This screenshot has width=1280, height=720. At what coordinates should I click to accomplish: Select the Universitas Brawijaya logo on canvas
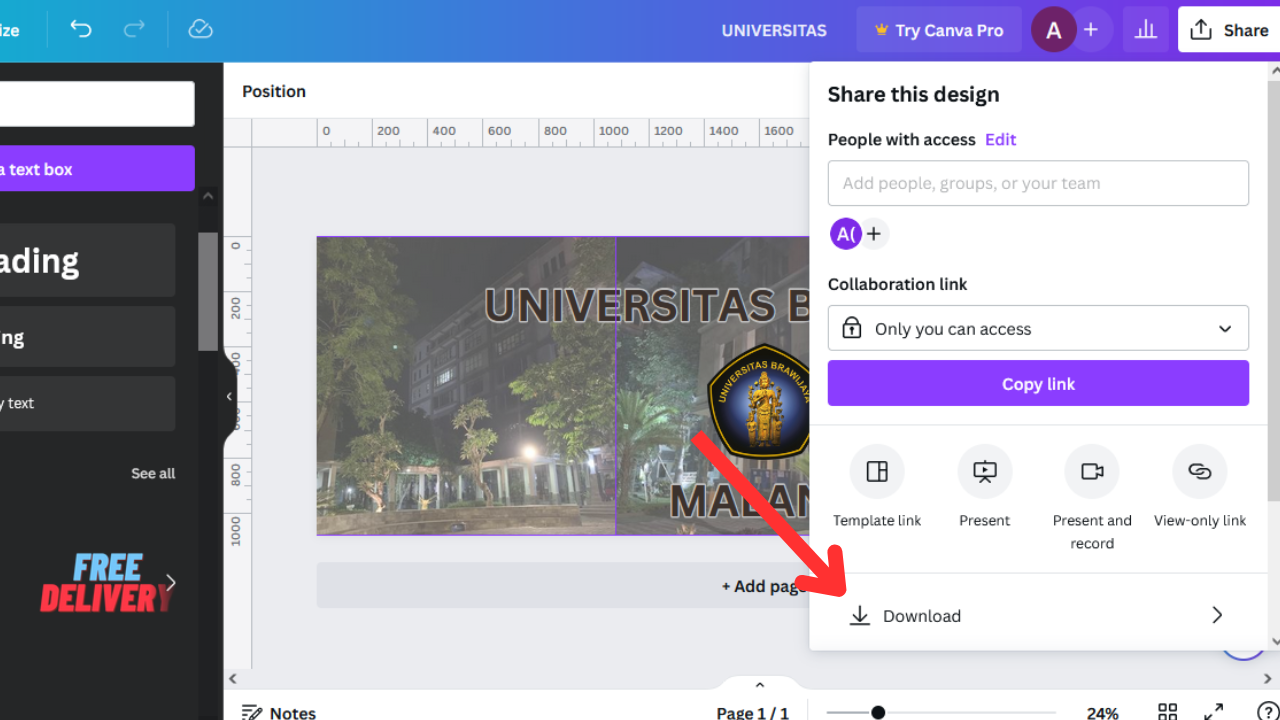[758, 402]
